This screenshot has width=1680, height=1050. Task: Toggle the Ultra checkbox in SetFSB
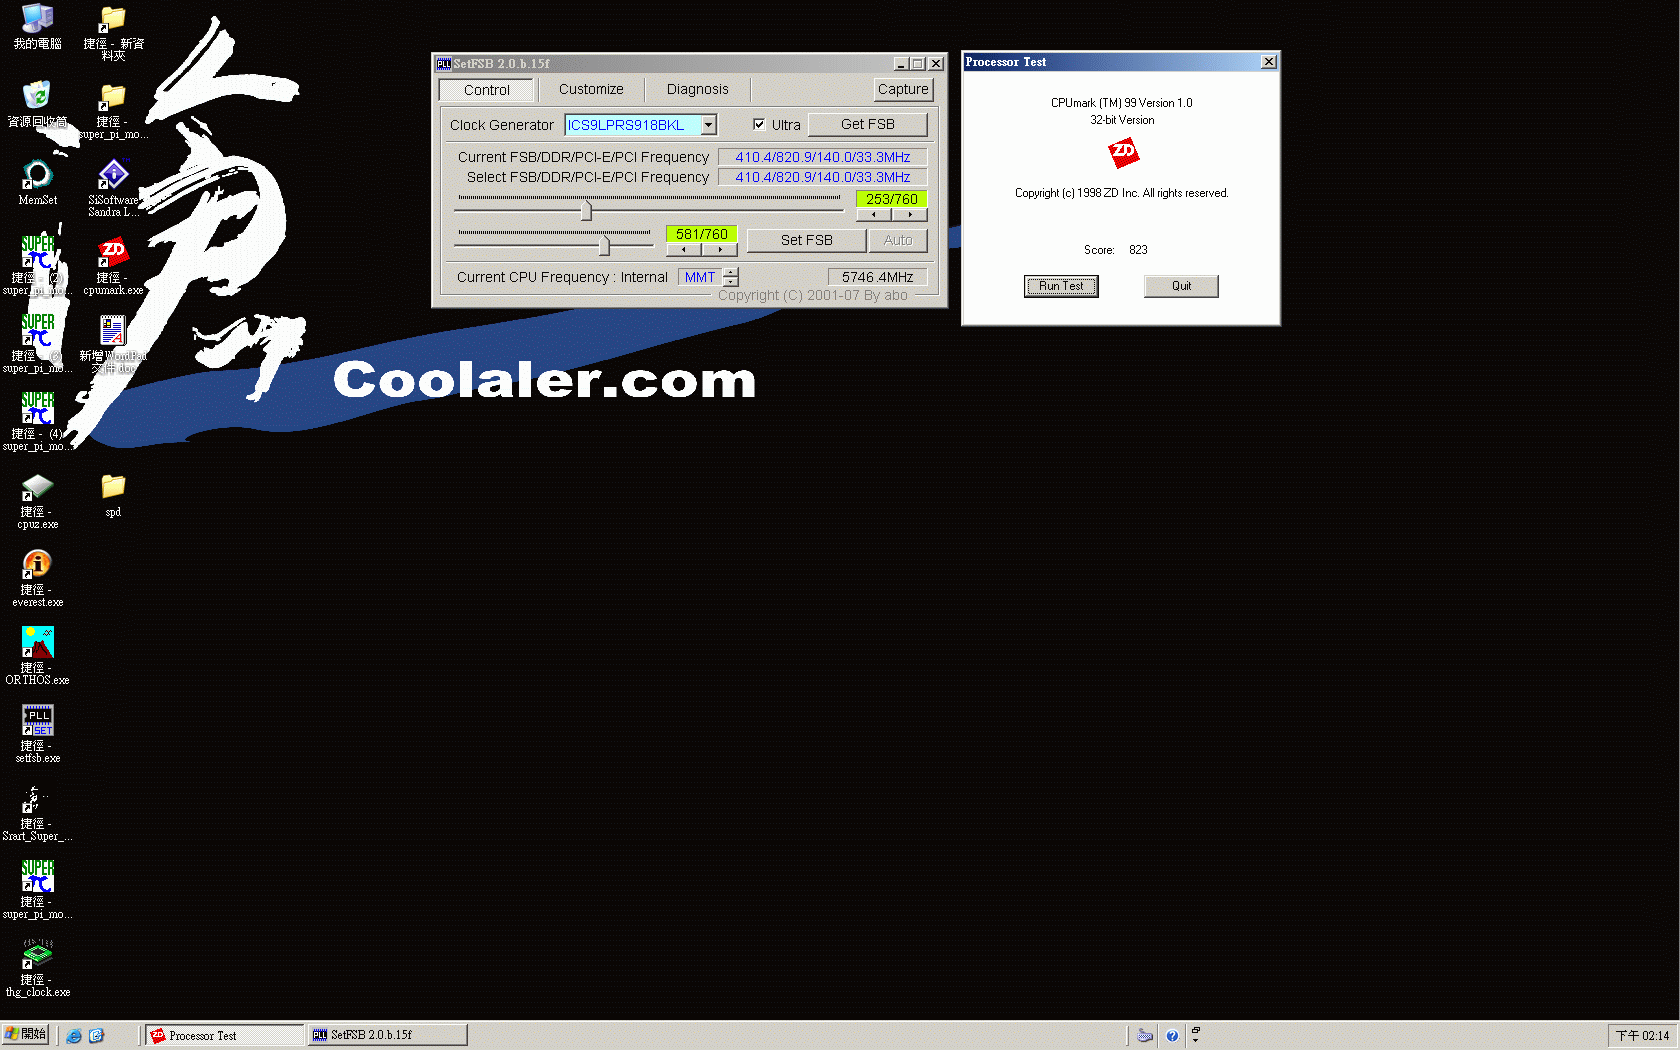(x=759, y=125)
